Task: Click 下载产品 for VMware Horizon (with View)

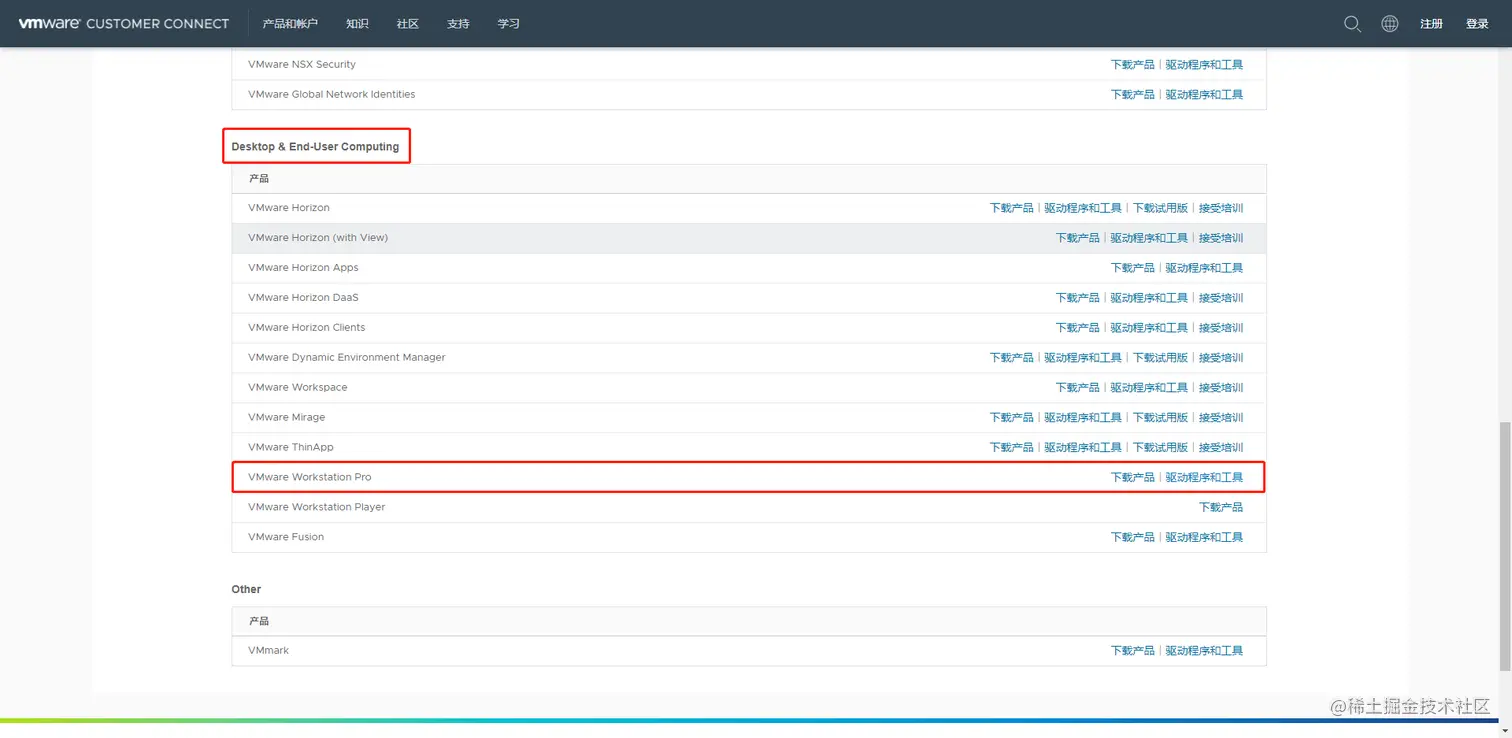Action: [1077, 238]
